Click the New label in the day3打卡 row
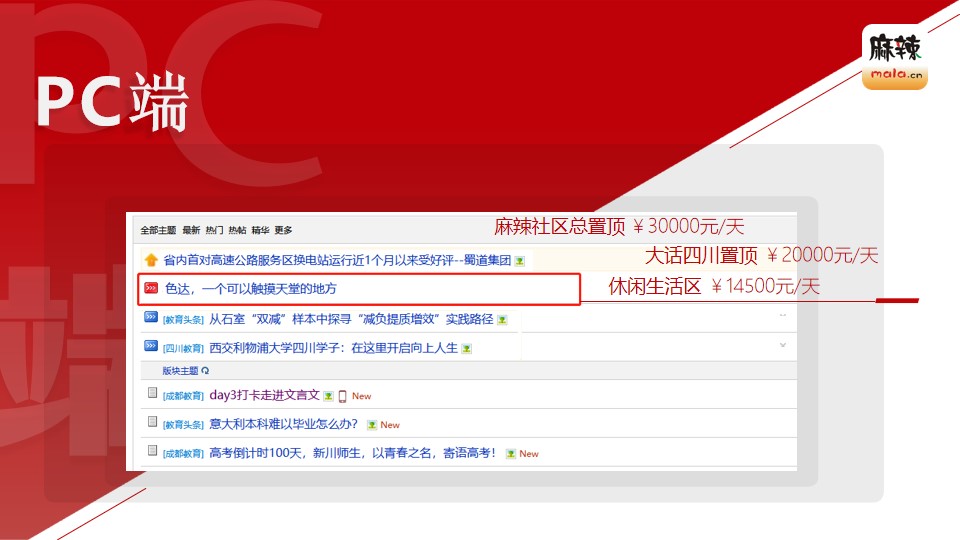 click(361, 396)
